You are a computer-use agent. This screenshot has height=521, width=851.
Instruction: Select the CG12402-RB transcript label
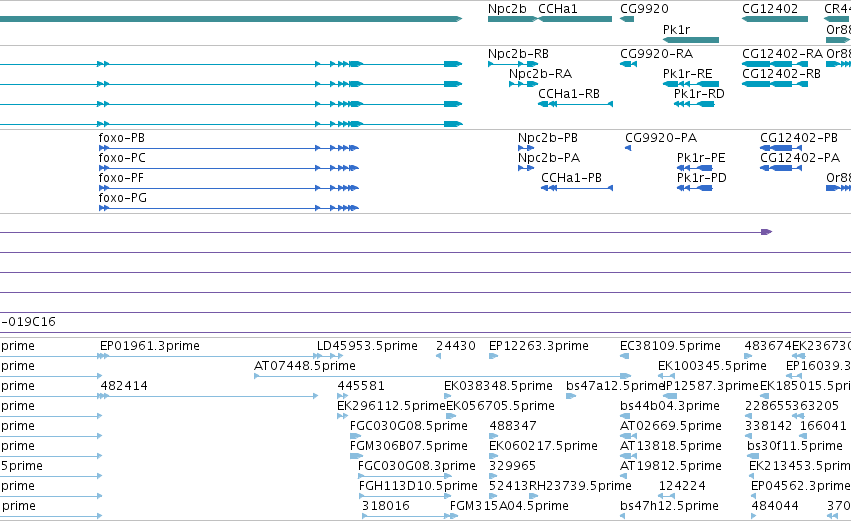pyautogui.click(x=781, y=74)
